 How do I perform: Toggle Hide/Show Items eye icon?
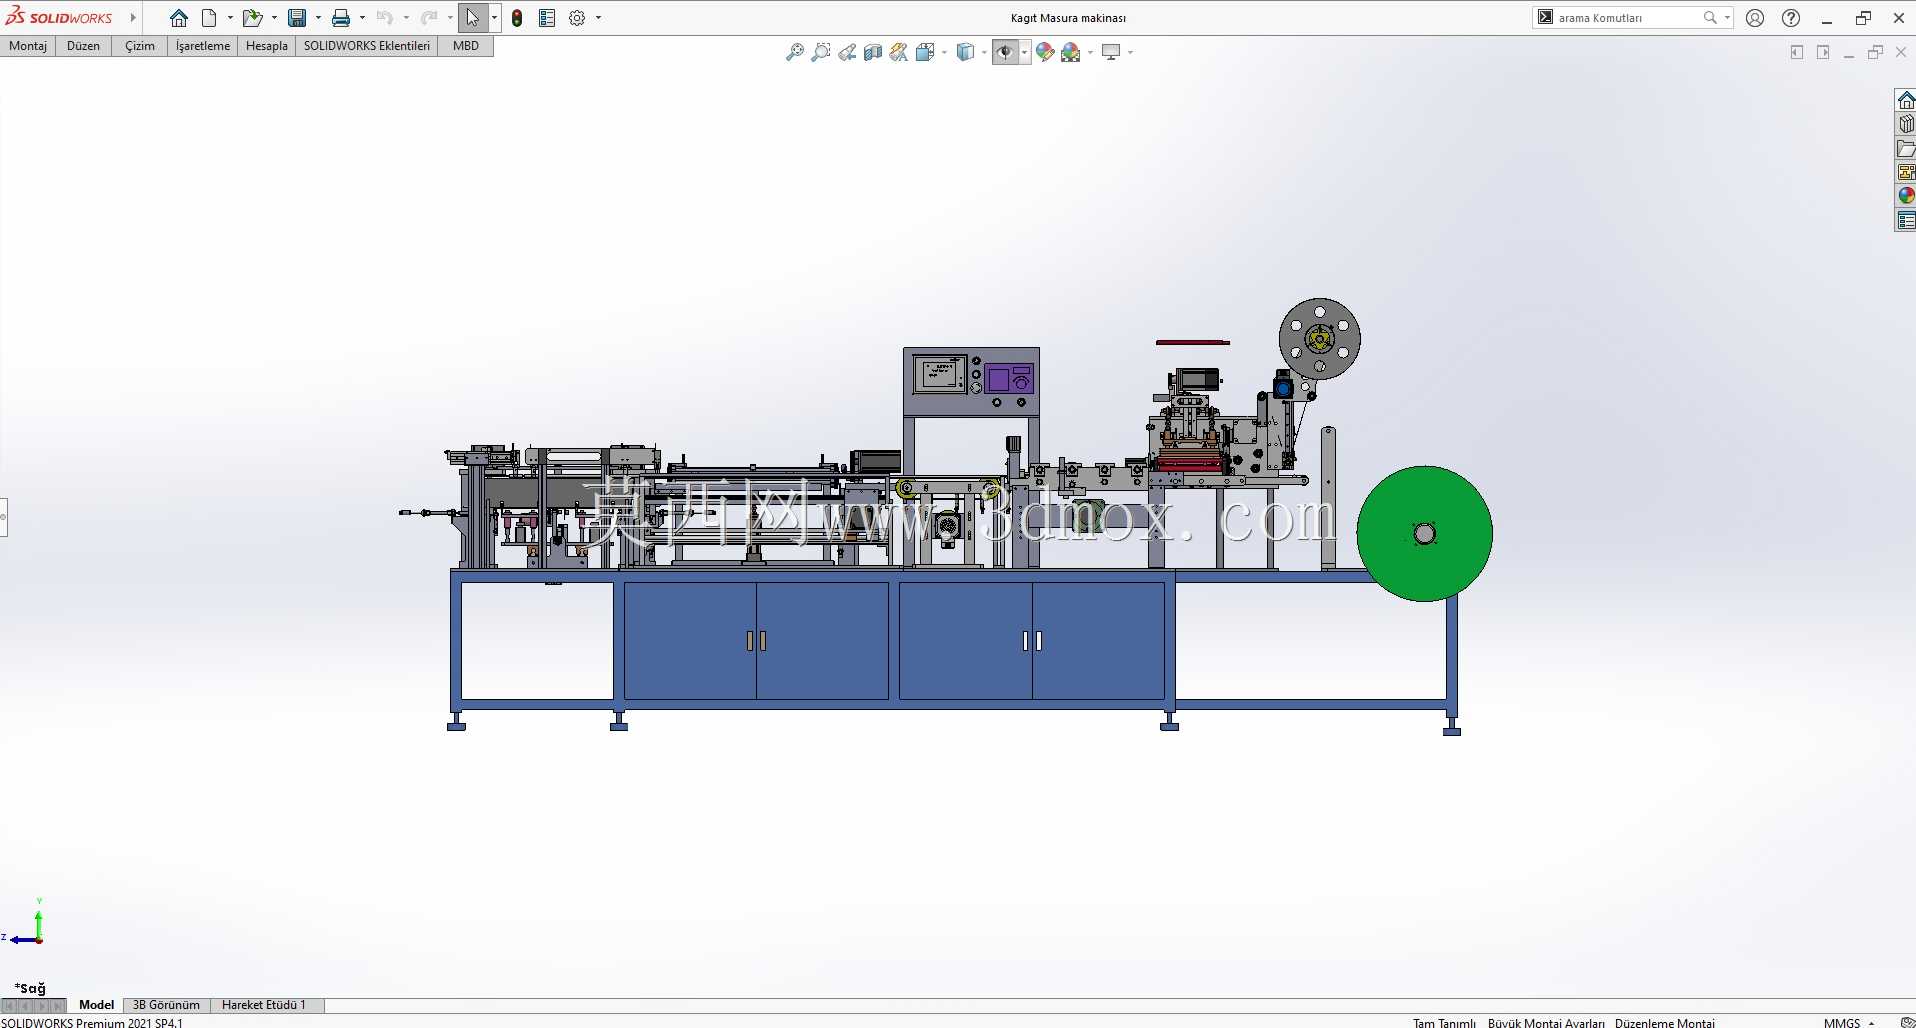click(x=1005, y=52)
